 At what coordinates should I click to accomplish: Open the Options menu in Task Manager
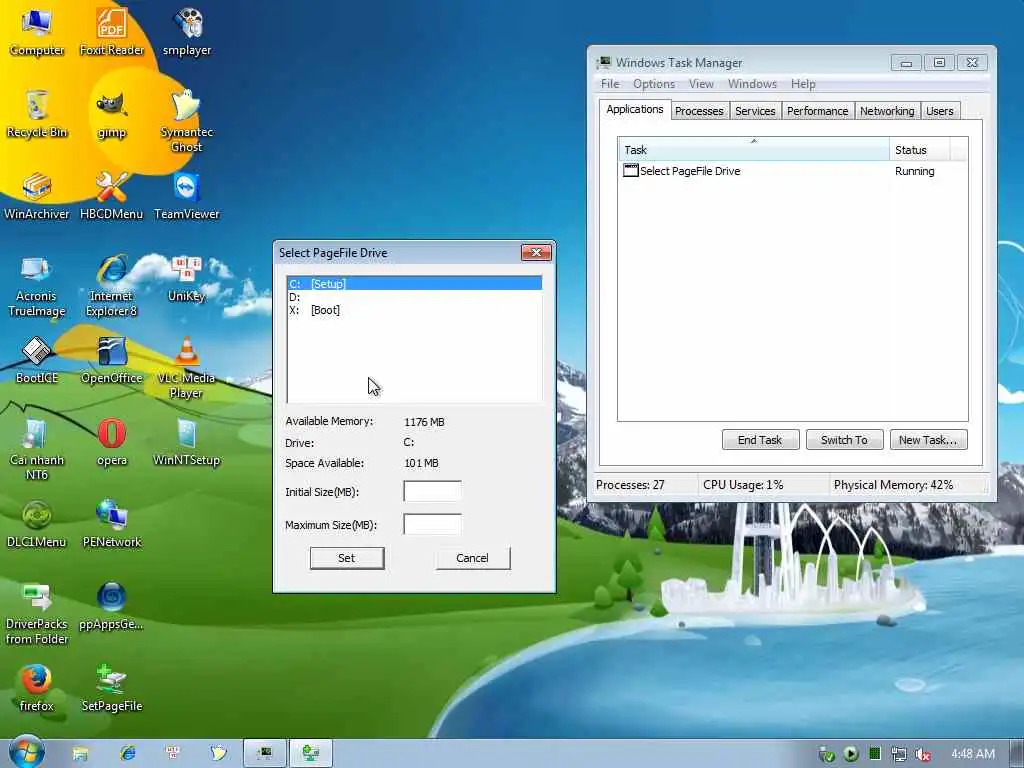[654, 84]
